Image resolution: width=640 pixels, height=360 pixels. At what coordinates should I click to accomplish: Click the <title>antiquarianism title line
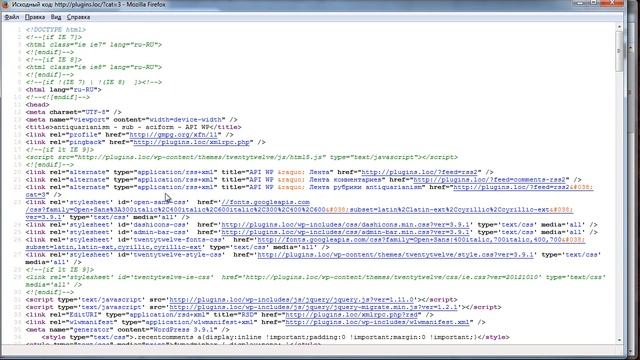133,127
